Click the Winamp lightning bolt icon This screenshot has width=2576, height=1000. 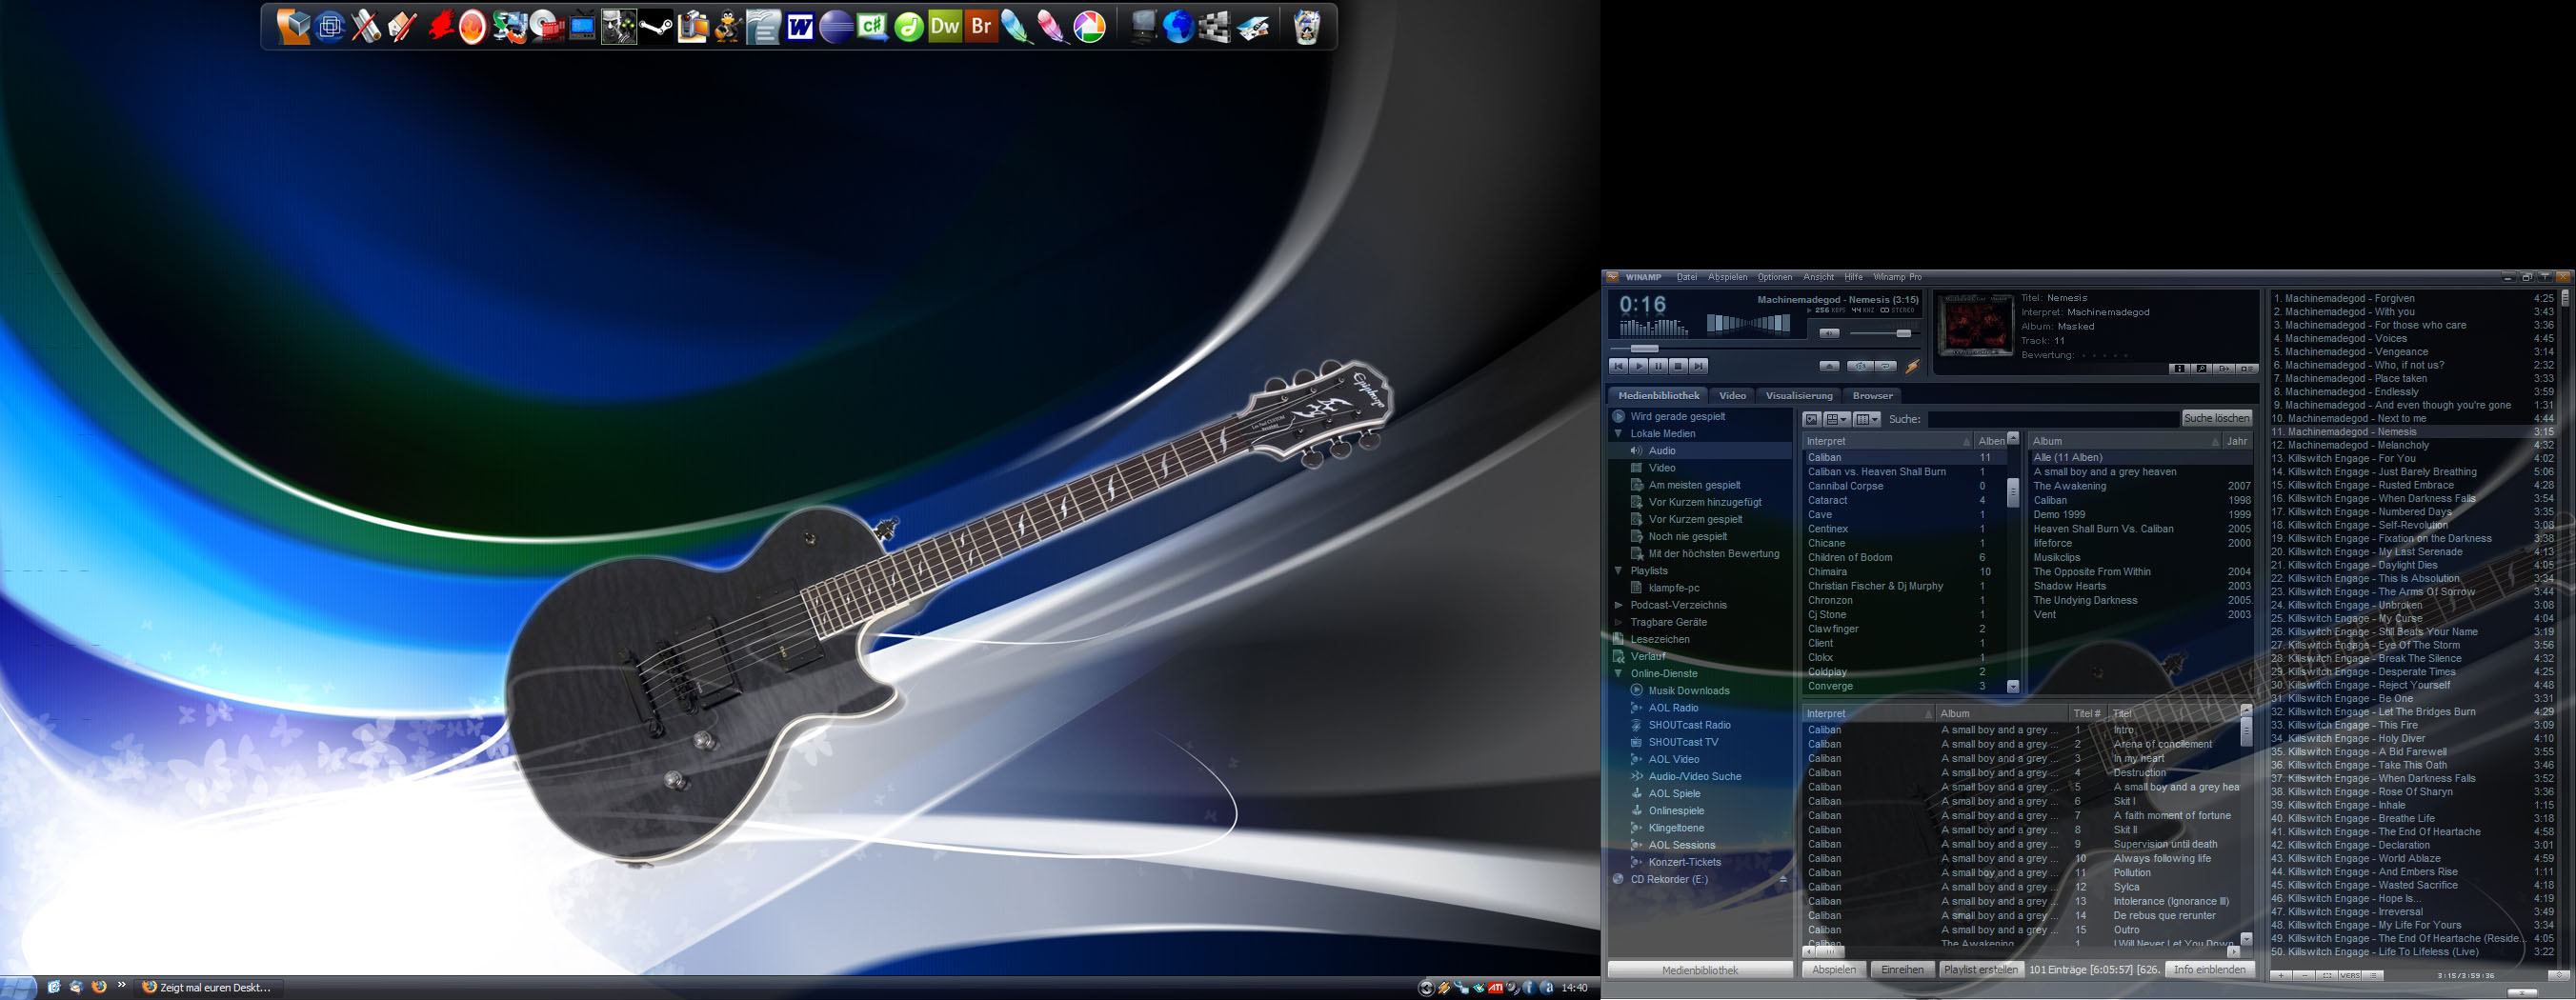[x=1913, y=367]
